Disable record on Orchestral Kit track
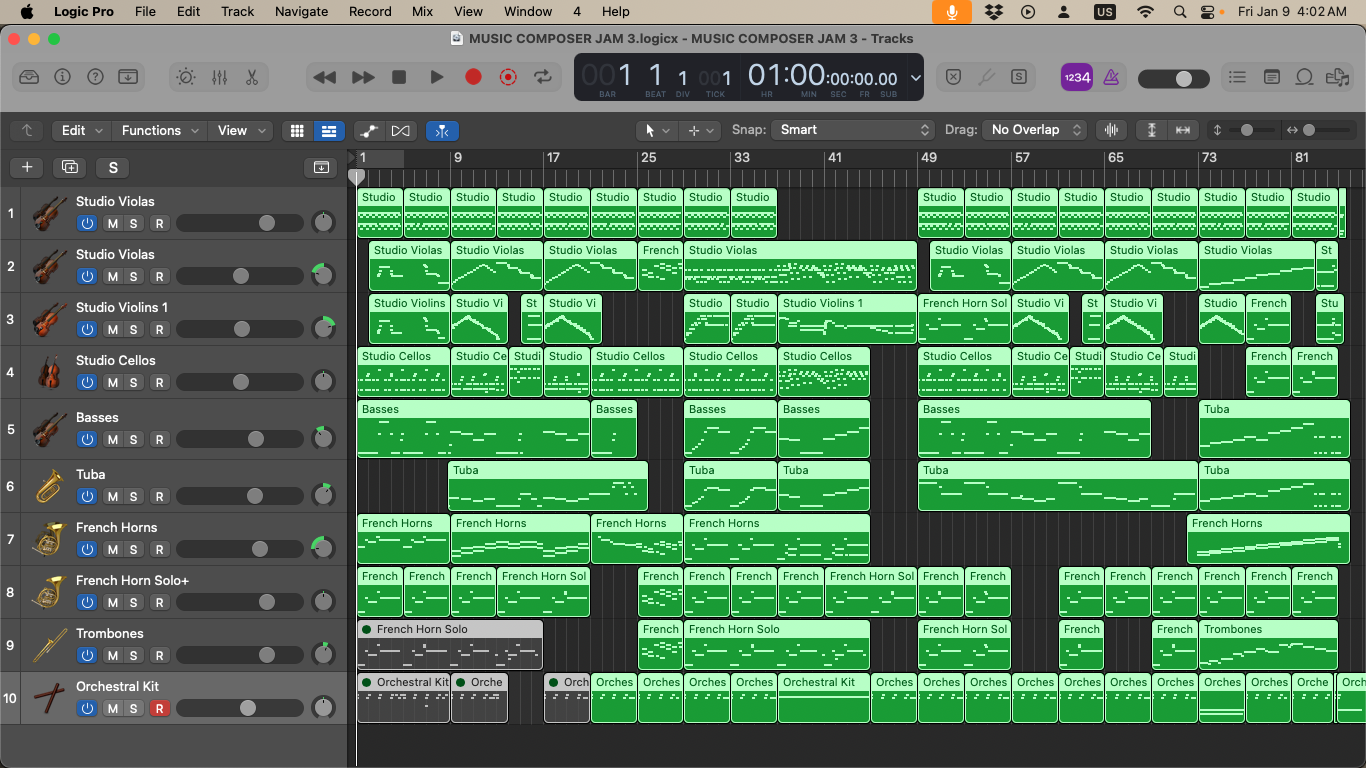 [159, 708]
